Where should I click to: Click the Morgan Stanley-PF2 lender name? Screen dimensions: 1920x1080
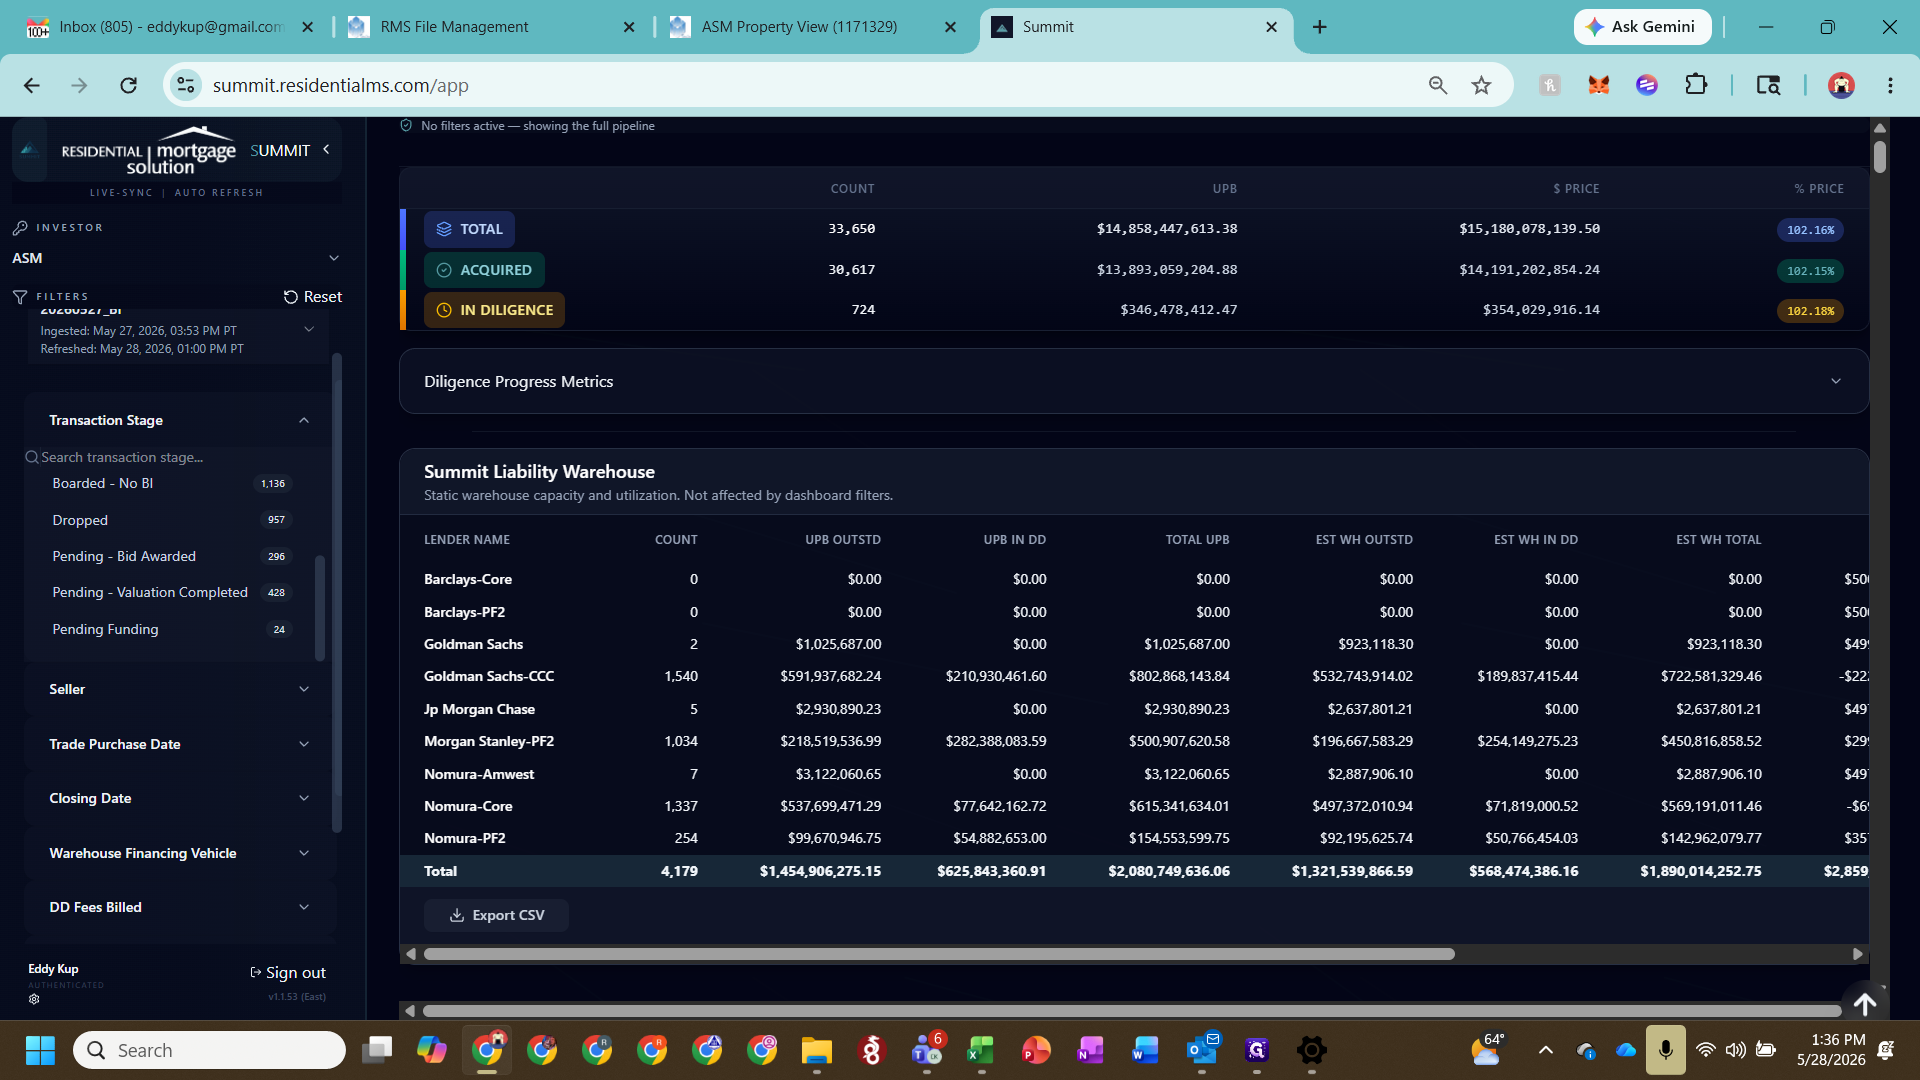click(x=489, y=741)
